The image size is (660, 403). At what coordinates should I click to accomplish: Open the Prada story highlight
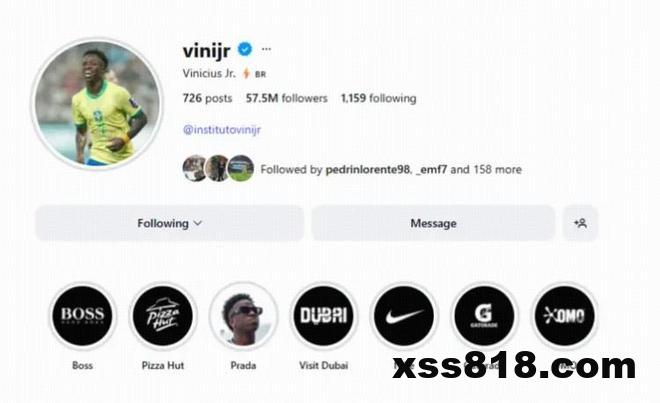point(243,316)
